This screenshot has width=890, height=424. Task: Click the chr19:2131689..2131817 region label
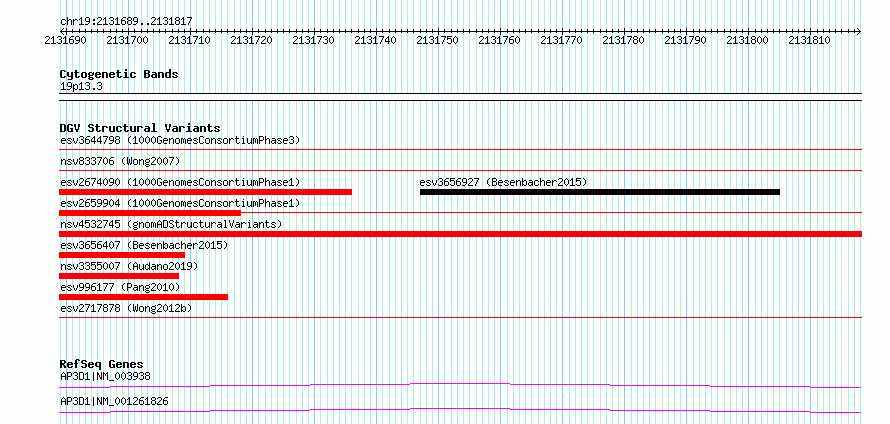[x=126, y=22]
